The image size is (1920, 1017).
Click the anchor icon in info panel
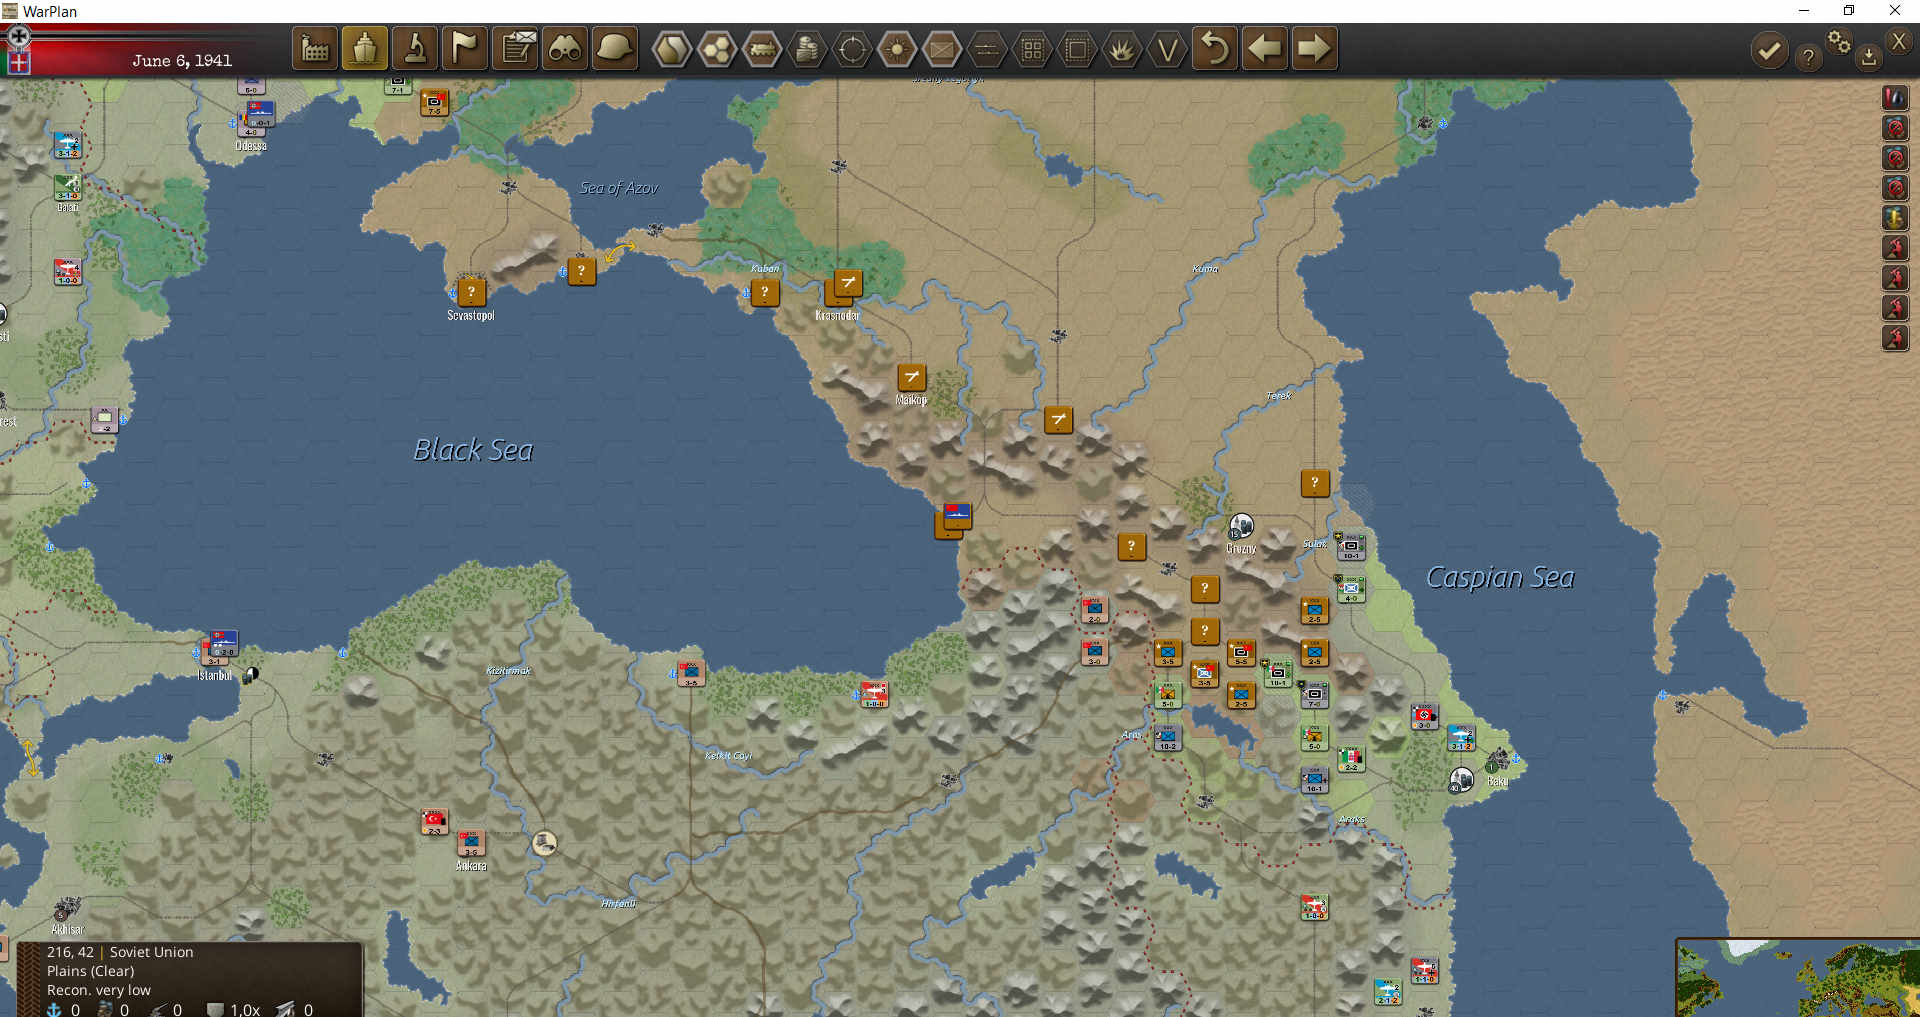(x=54, y=1009)
